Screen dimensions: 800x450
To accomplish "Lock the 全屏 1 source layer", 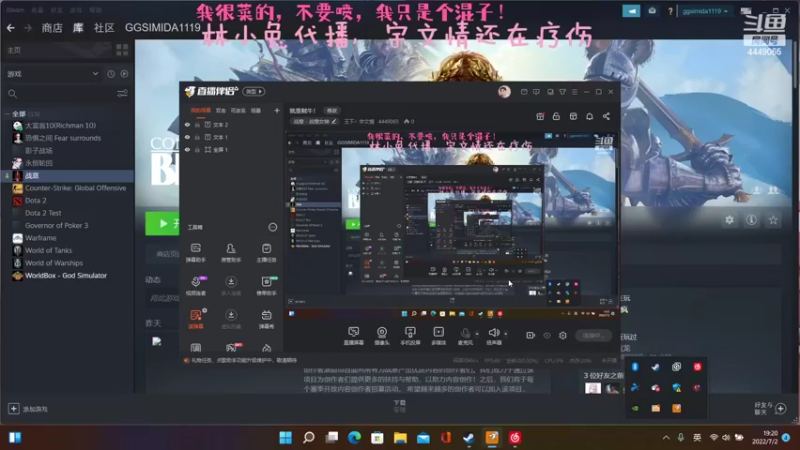I will point(197,149).
